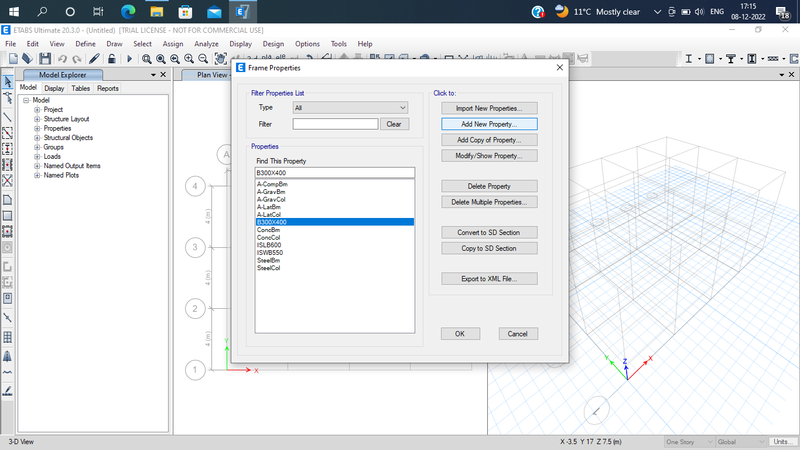Open File Explorer from the taskbar
The width and height of the screenshot is (800, 450).
click(x=157, y=11)
